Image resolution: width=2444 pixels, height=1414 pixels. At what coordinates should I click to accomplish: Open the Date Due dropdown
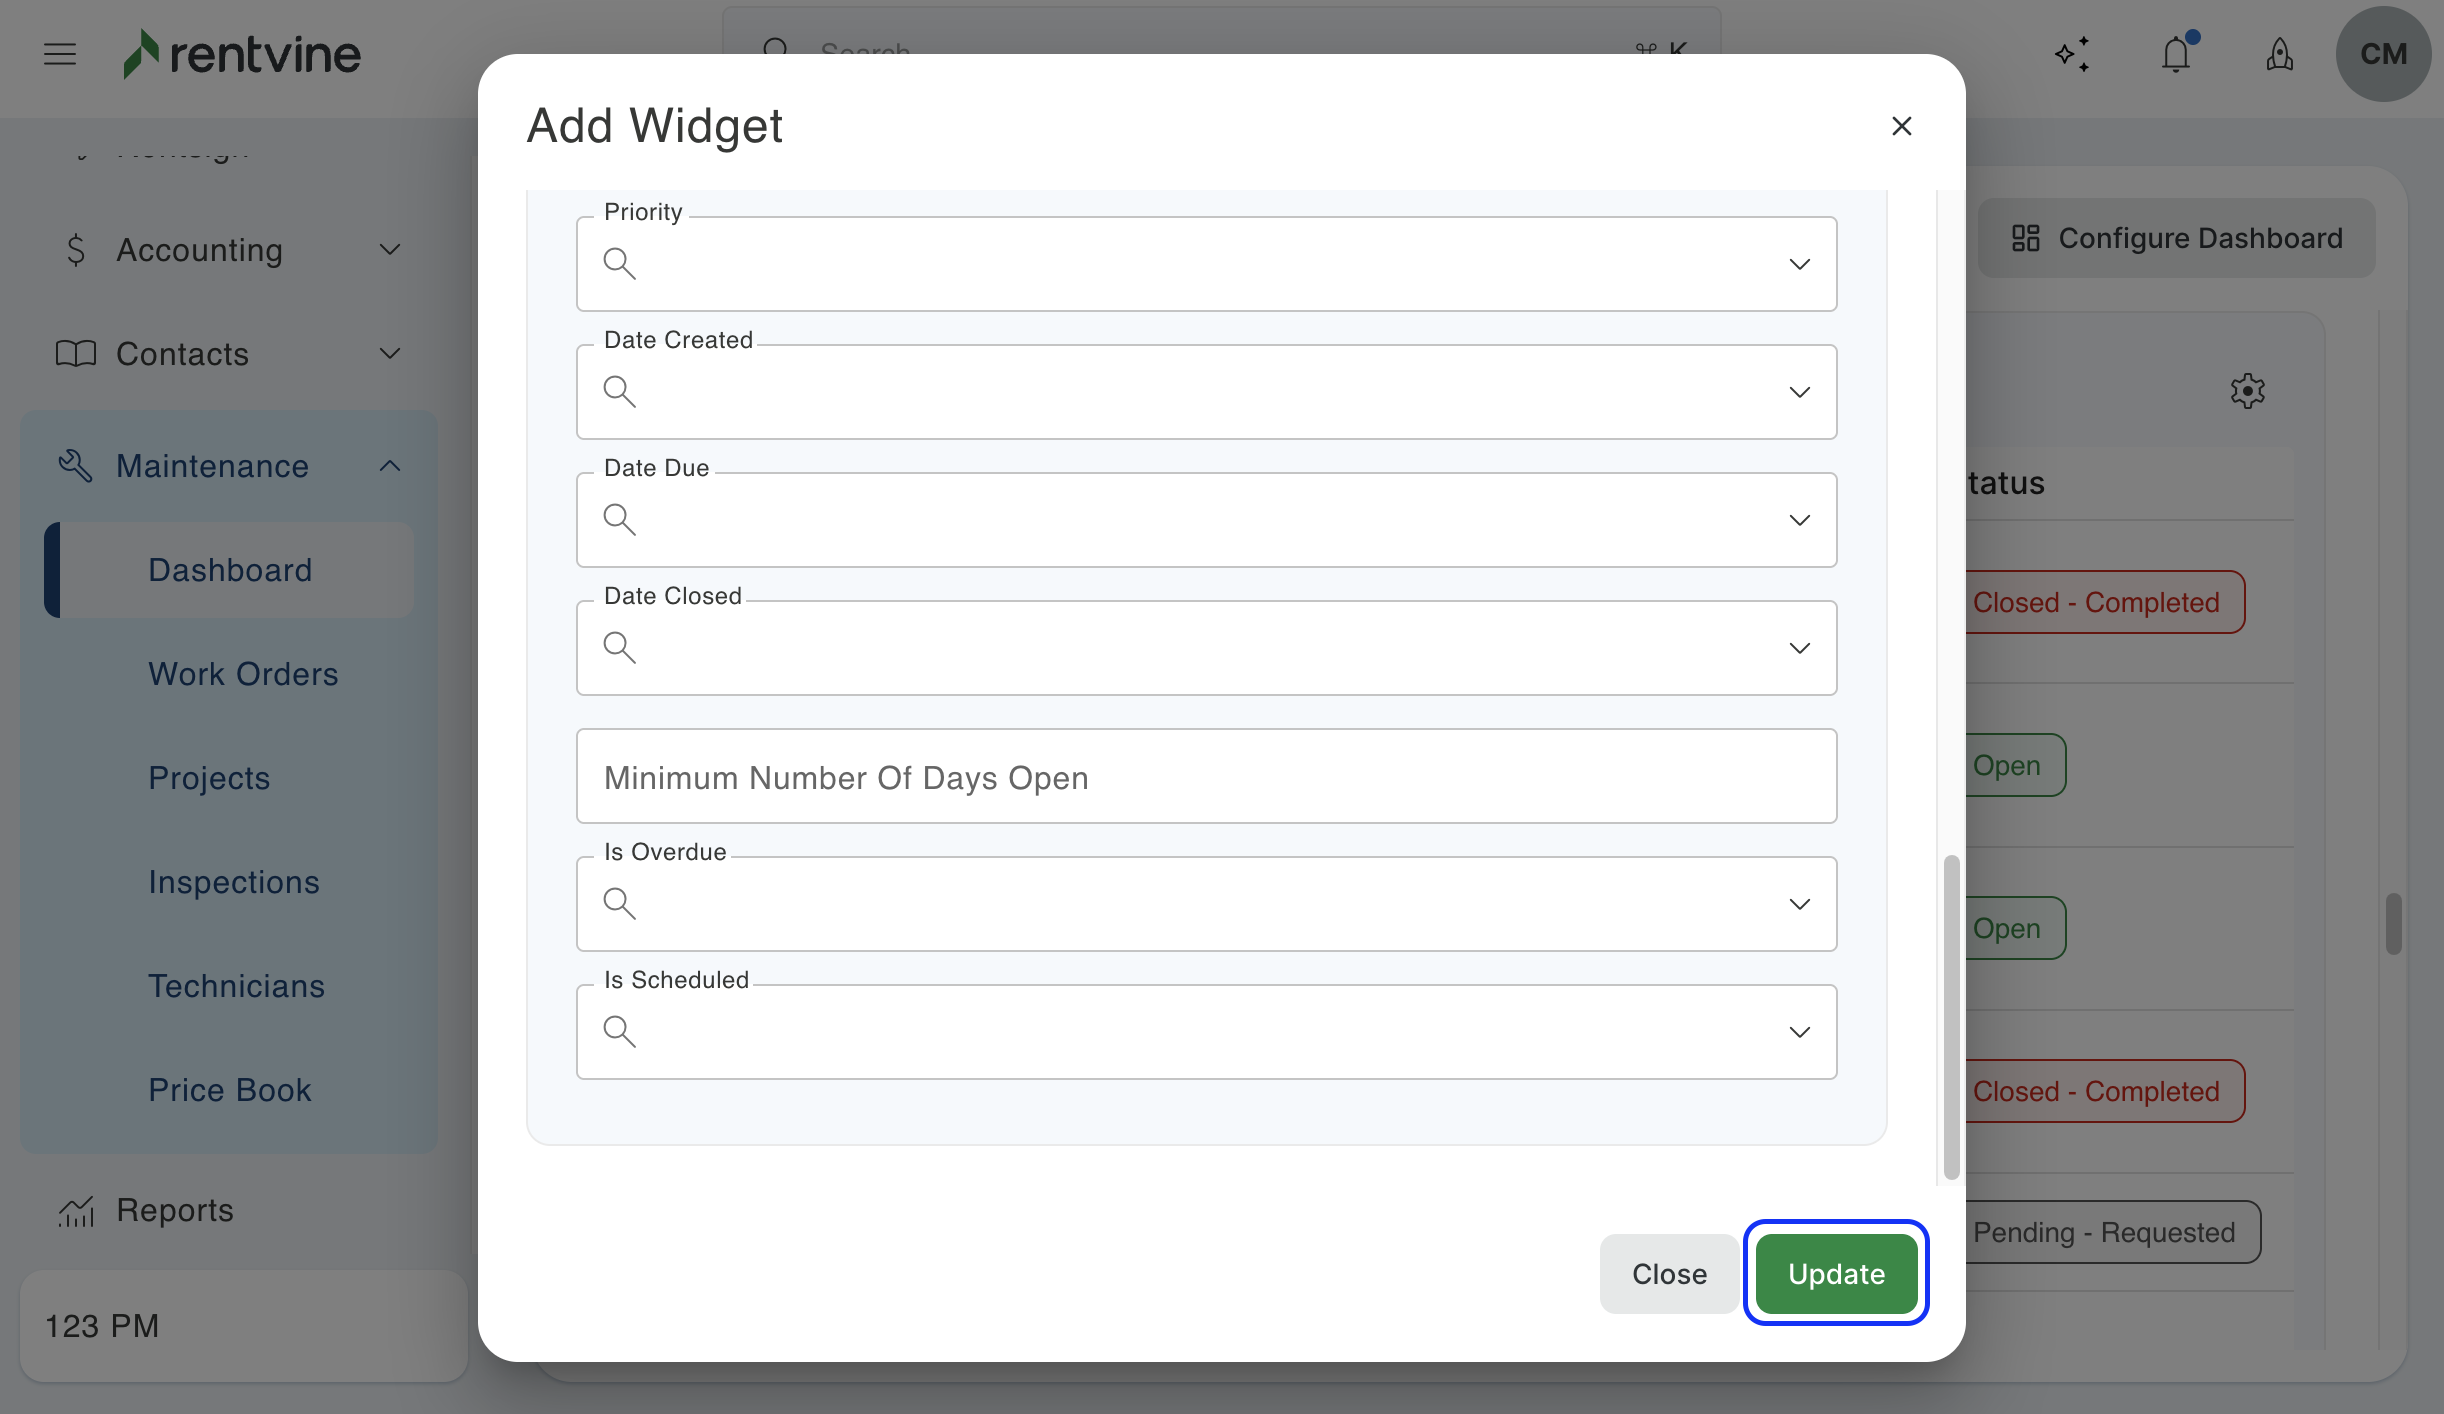point(1205,520)
